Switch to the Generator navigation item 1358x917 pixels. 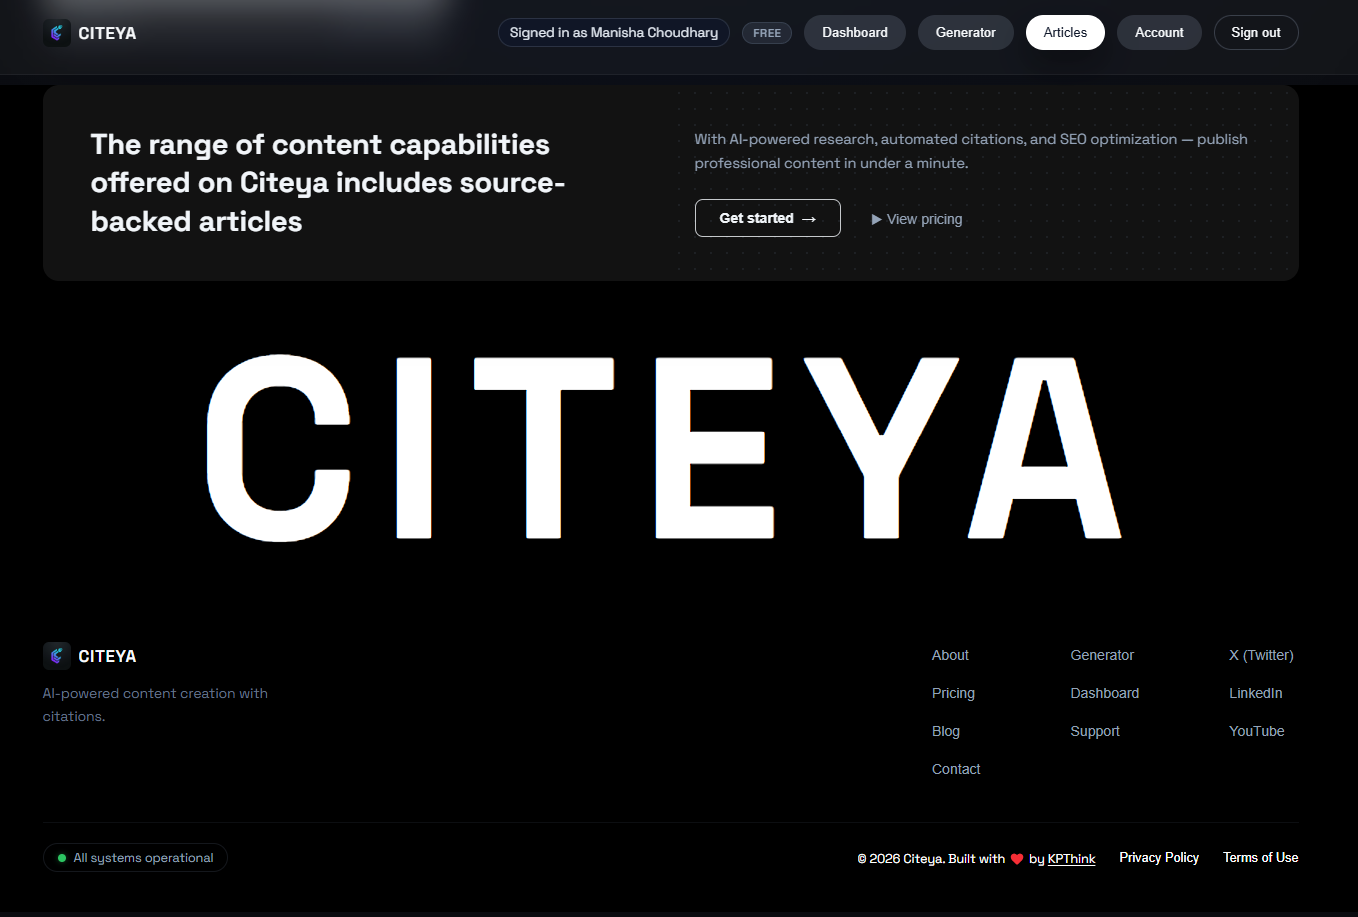tap(965, 32)
